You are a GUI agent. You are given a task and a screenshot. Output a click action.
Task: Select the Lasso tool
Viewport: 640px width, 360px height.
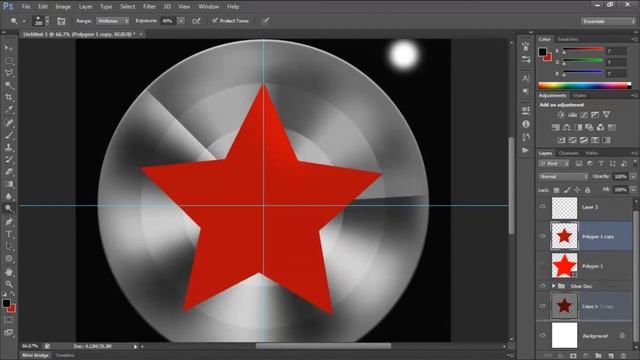tap(9, 73)
